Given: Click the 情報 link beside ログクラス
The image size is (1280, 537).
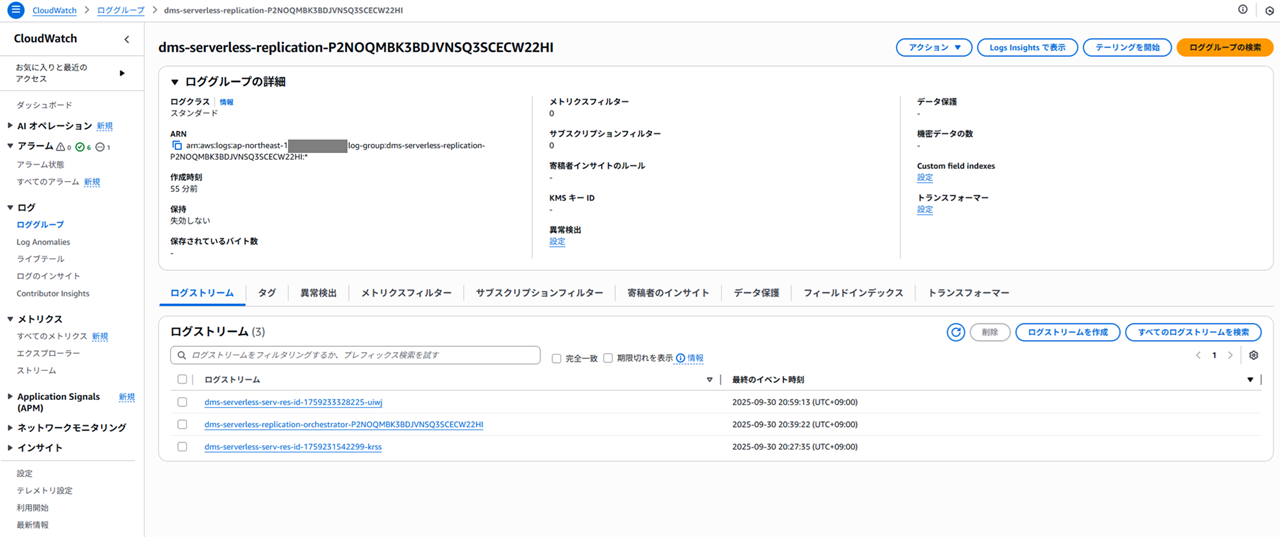Looking at the screenshot, I should pyautogui.click(x=227, y=102).
